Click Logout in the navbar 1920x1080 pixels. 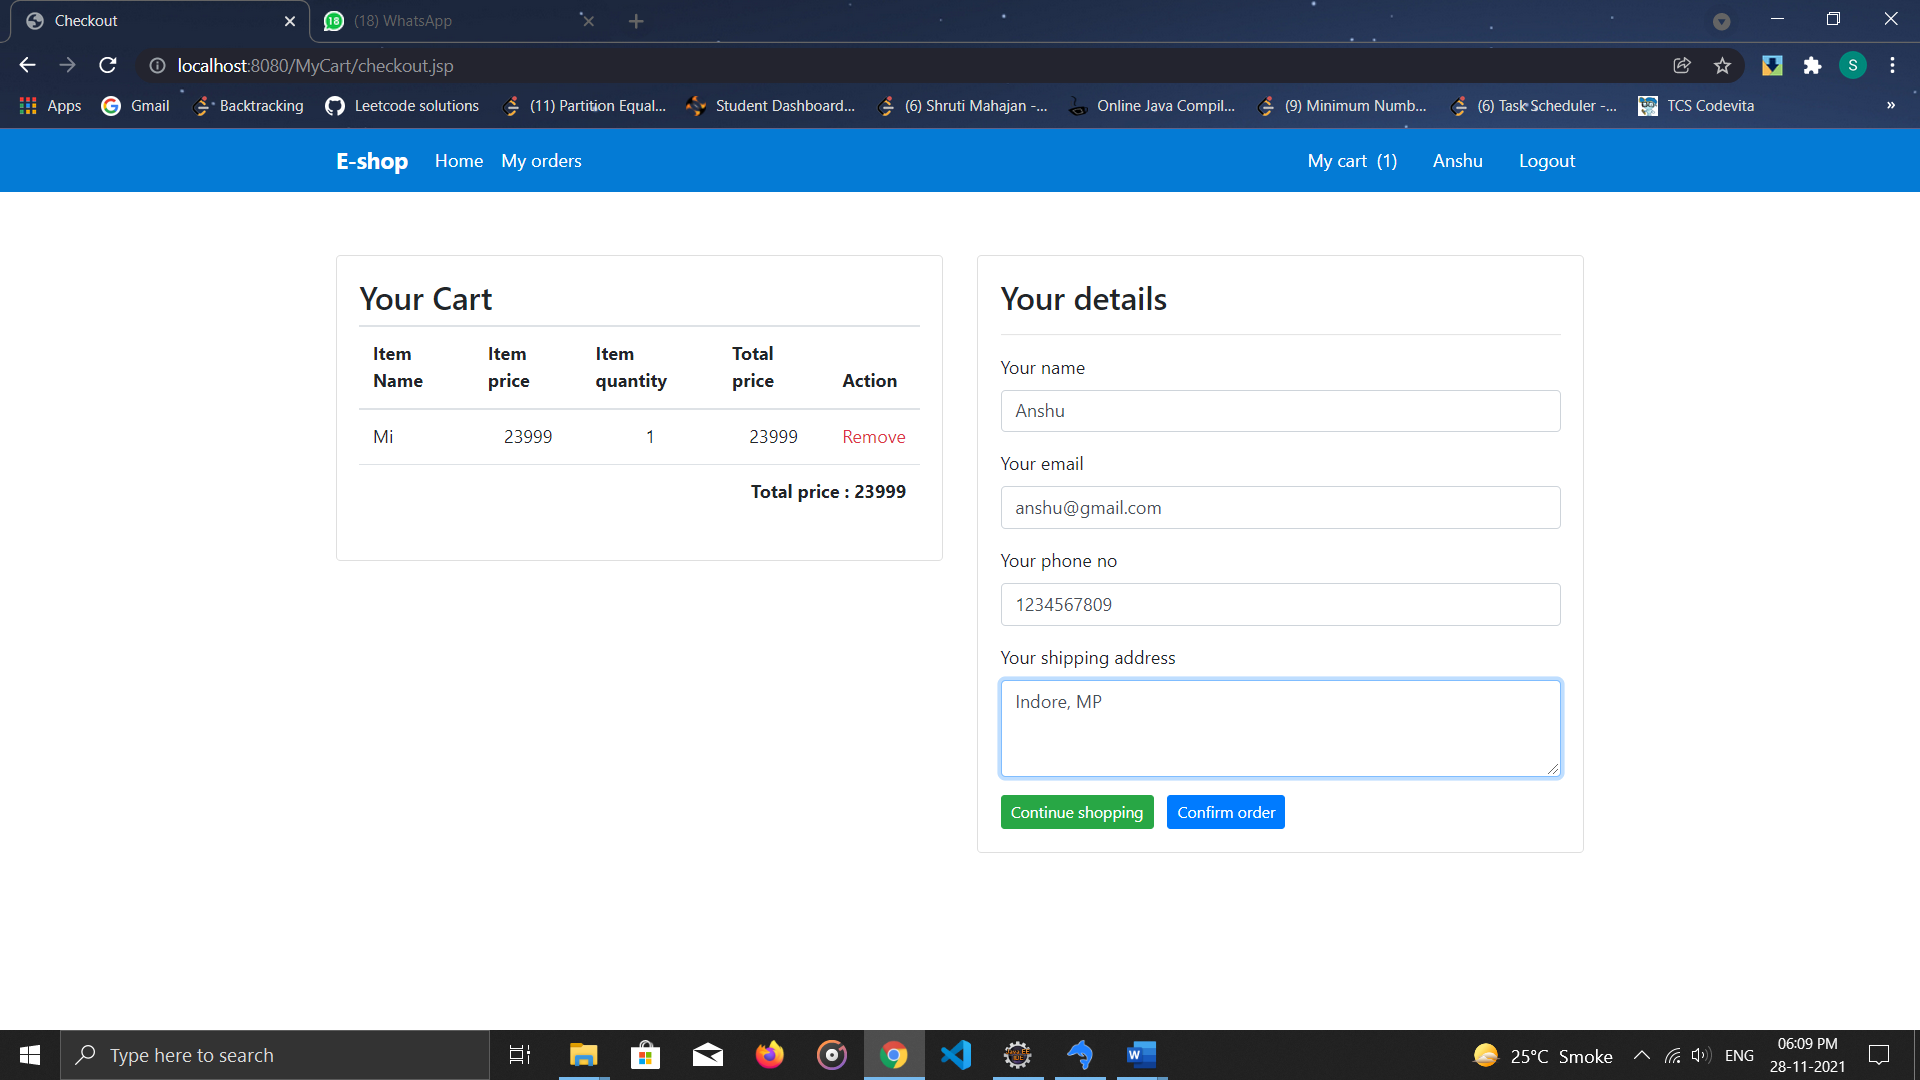(x=1547, y=161)
